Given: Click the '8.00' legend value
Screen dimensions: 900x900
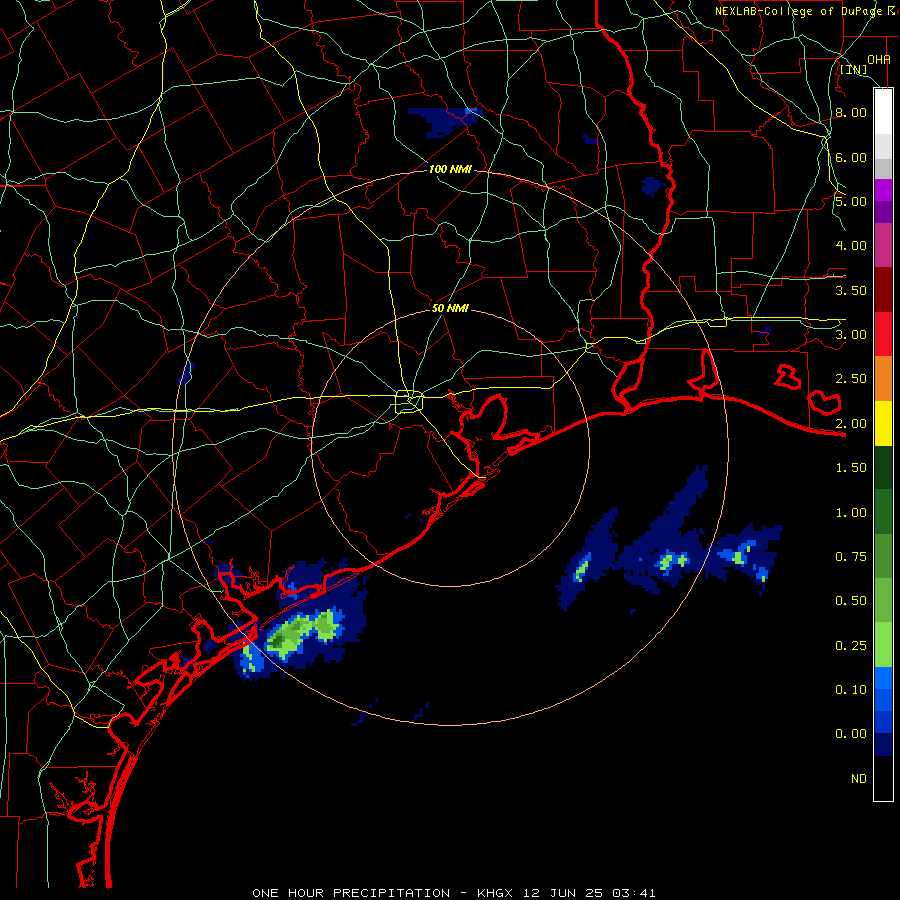Looking at the screenshot, I should click(851, 112).
